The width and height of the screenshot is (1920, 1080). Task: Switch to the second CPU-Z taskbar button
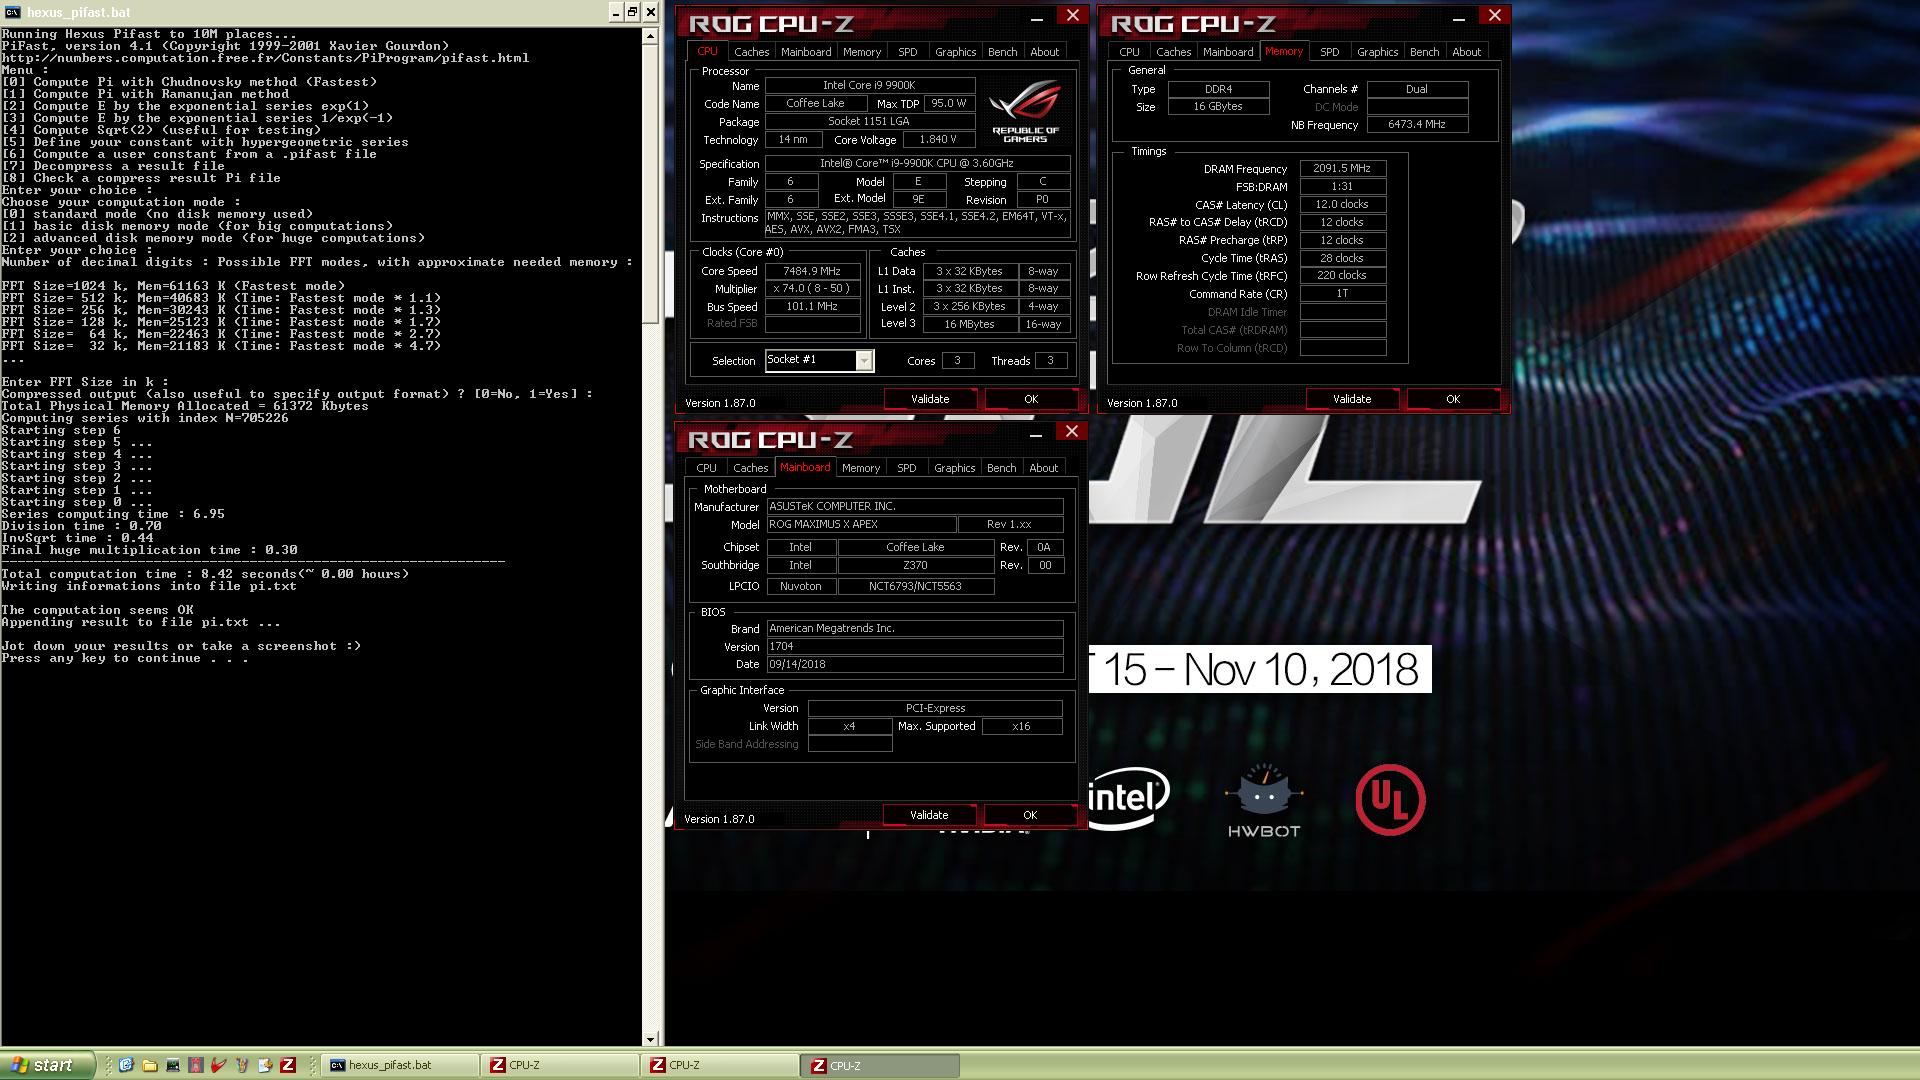[720, 1065]
